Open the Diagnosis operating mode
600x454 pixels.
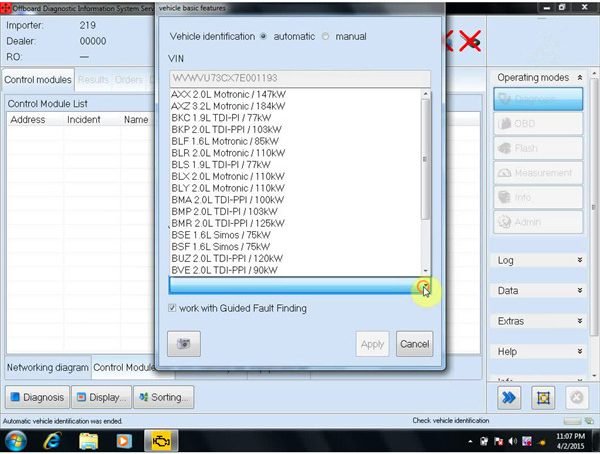coord(538,99)
